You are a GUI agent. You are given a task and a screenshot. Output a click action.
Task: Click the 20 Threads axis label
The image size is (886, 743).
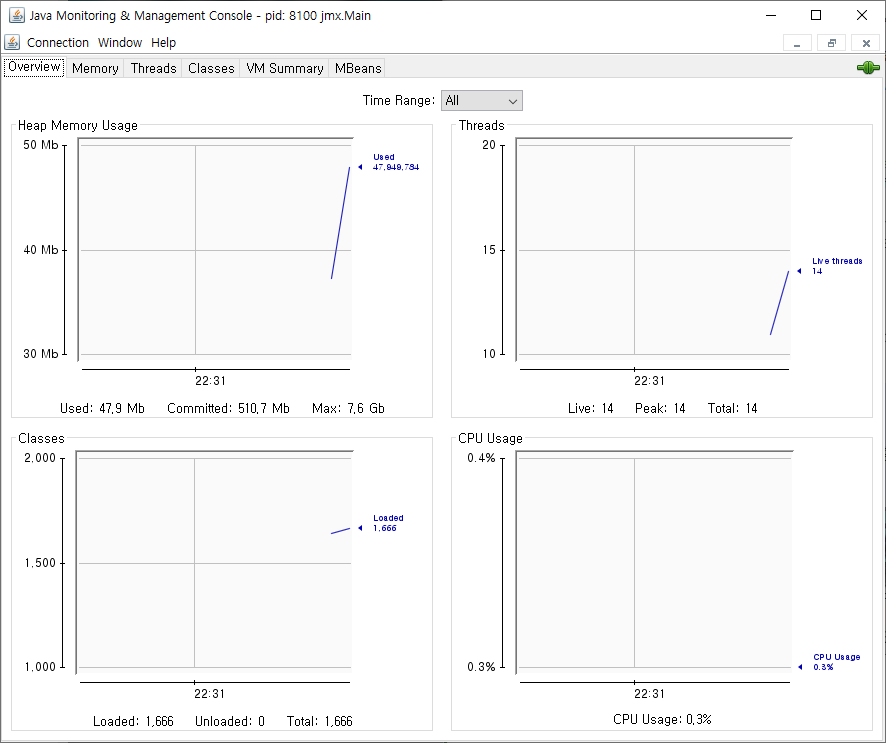[489, 145]
